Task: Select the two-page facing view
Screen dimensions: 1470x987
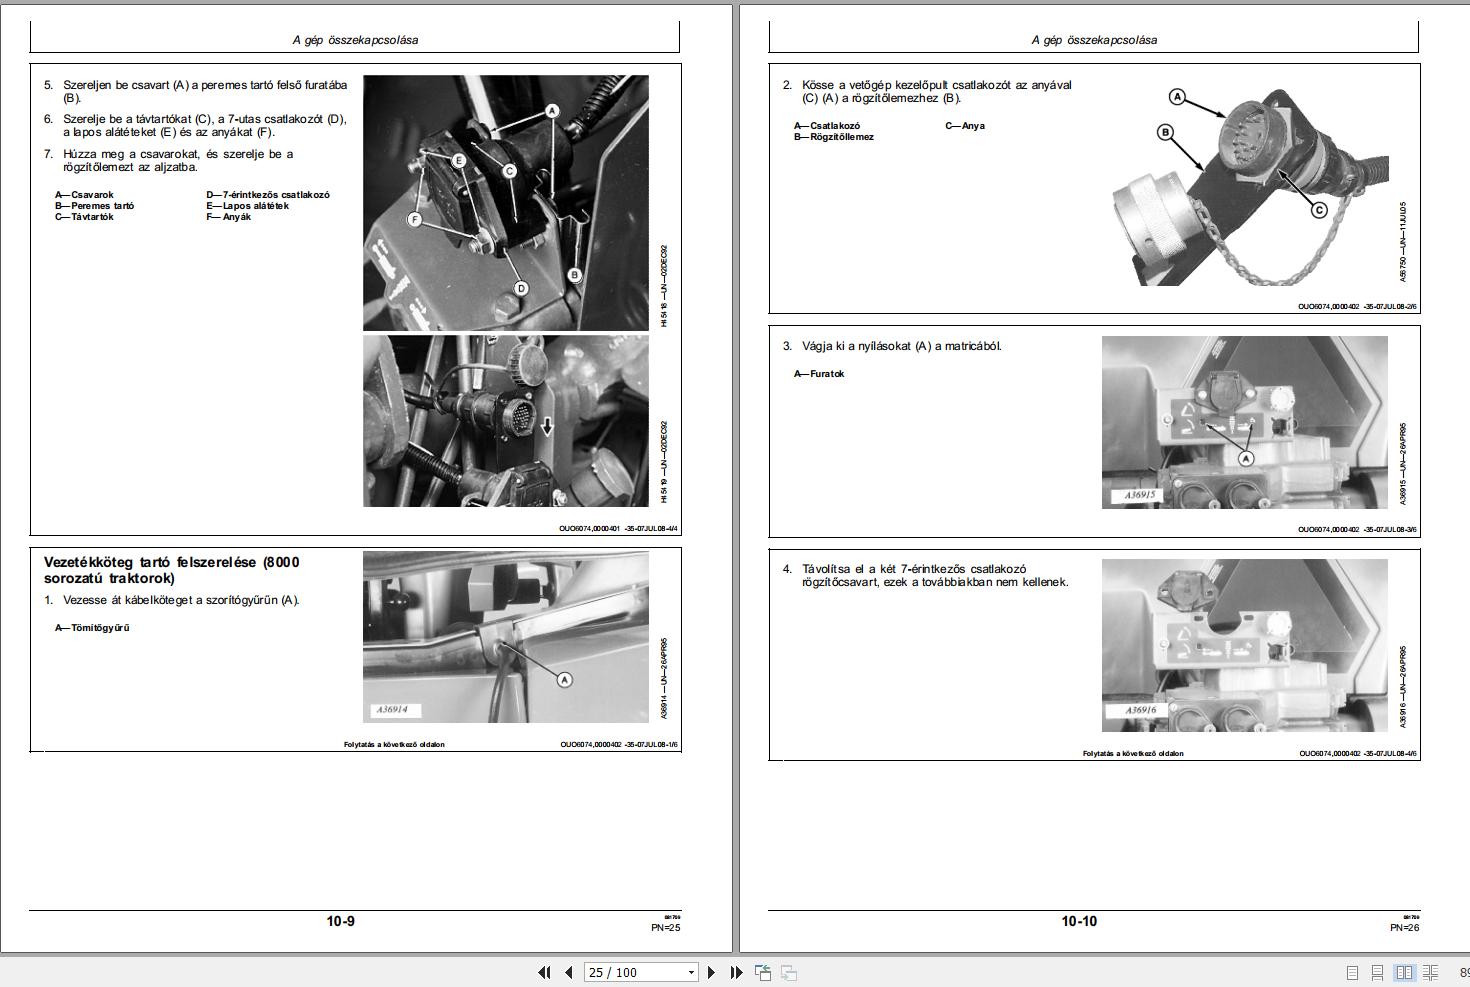Action: (x=1404, y=972)
